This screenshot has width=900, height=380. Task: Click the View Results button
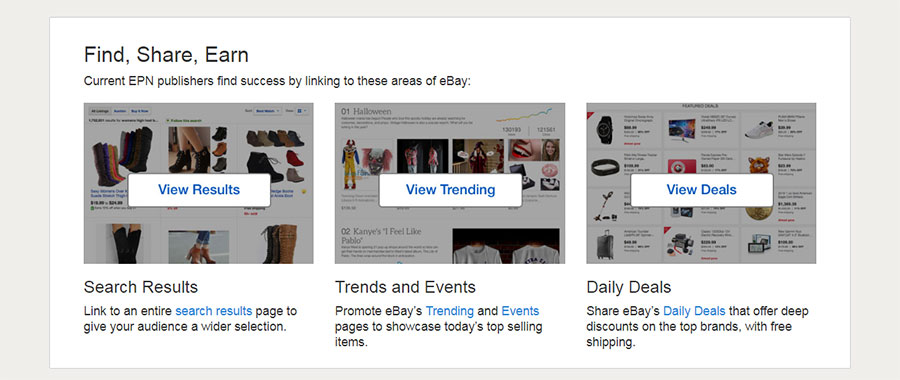click(199, 190)
